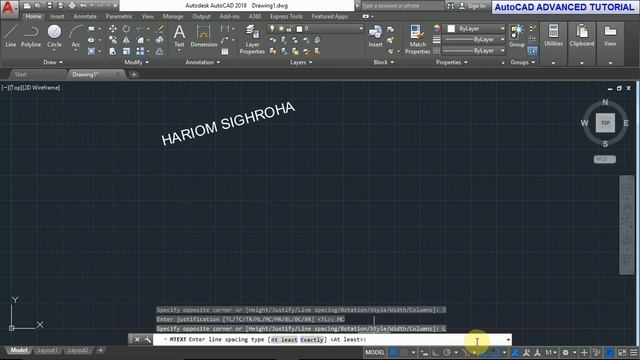The image size is (640, 360).
Task: Click the Save icon in quick access
Action: (49, 6)
